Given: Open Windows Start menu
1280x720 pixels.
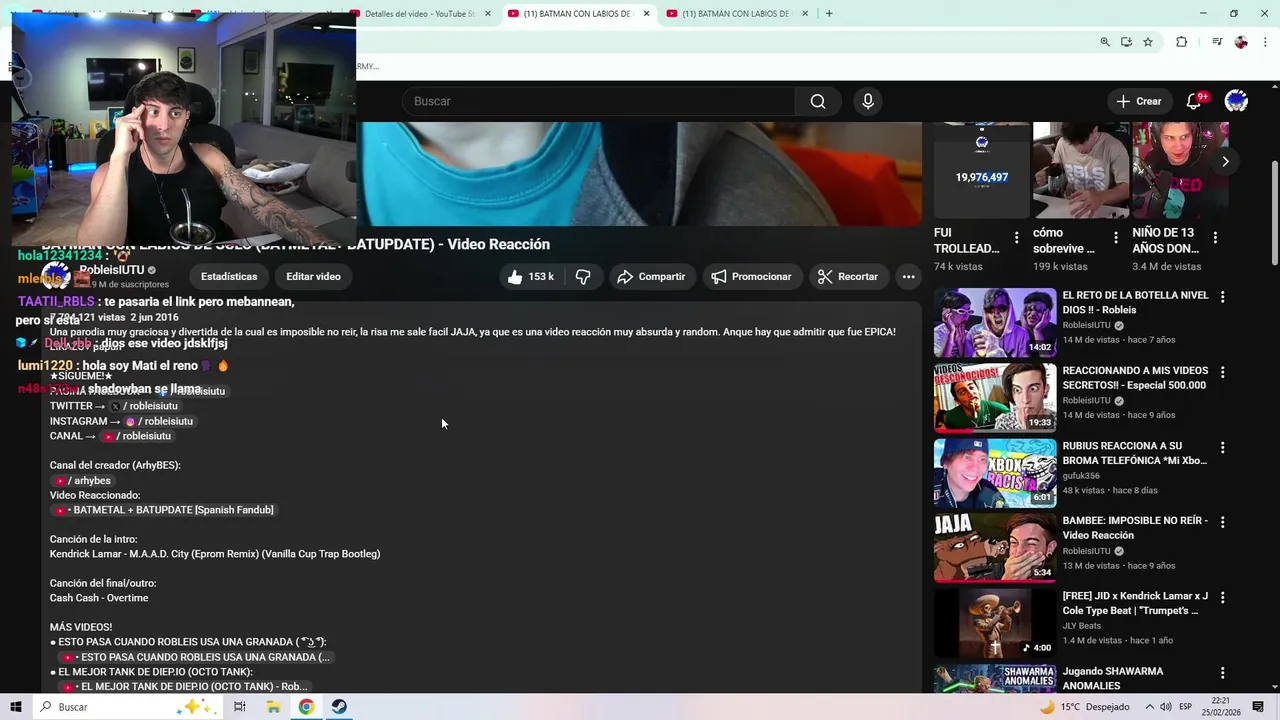Looking at the screenshot, I should [15, 707].
